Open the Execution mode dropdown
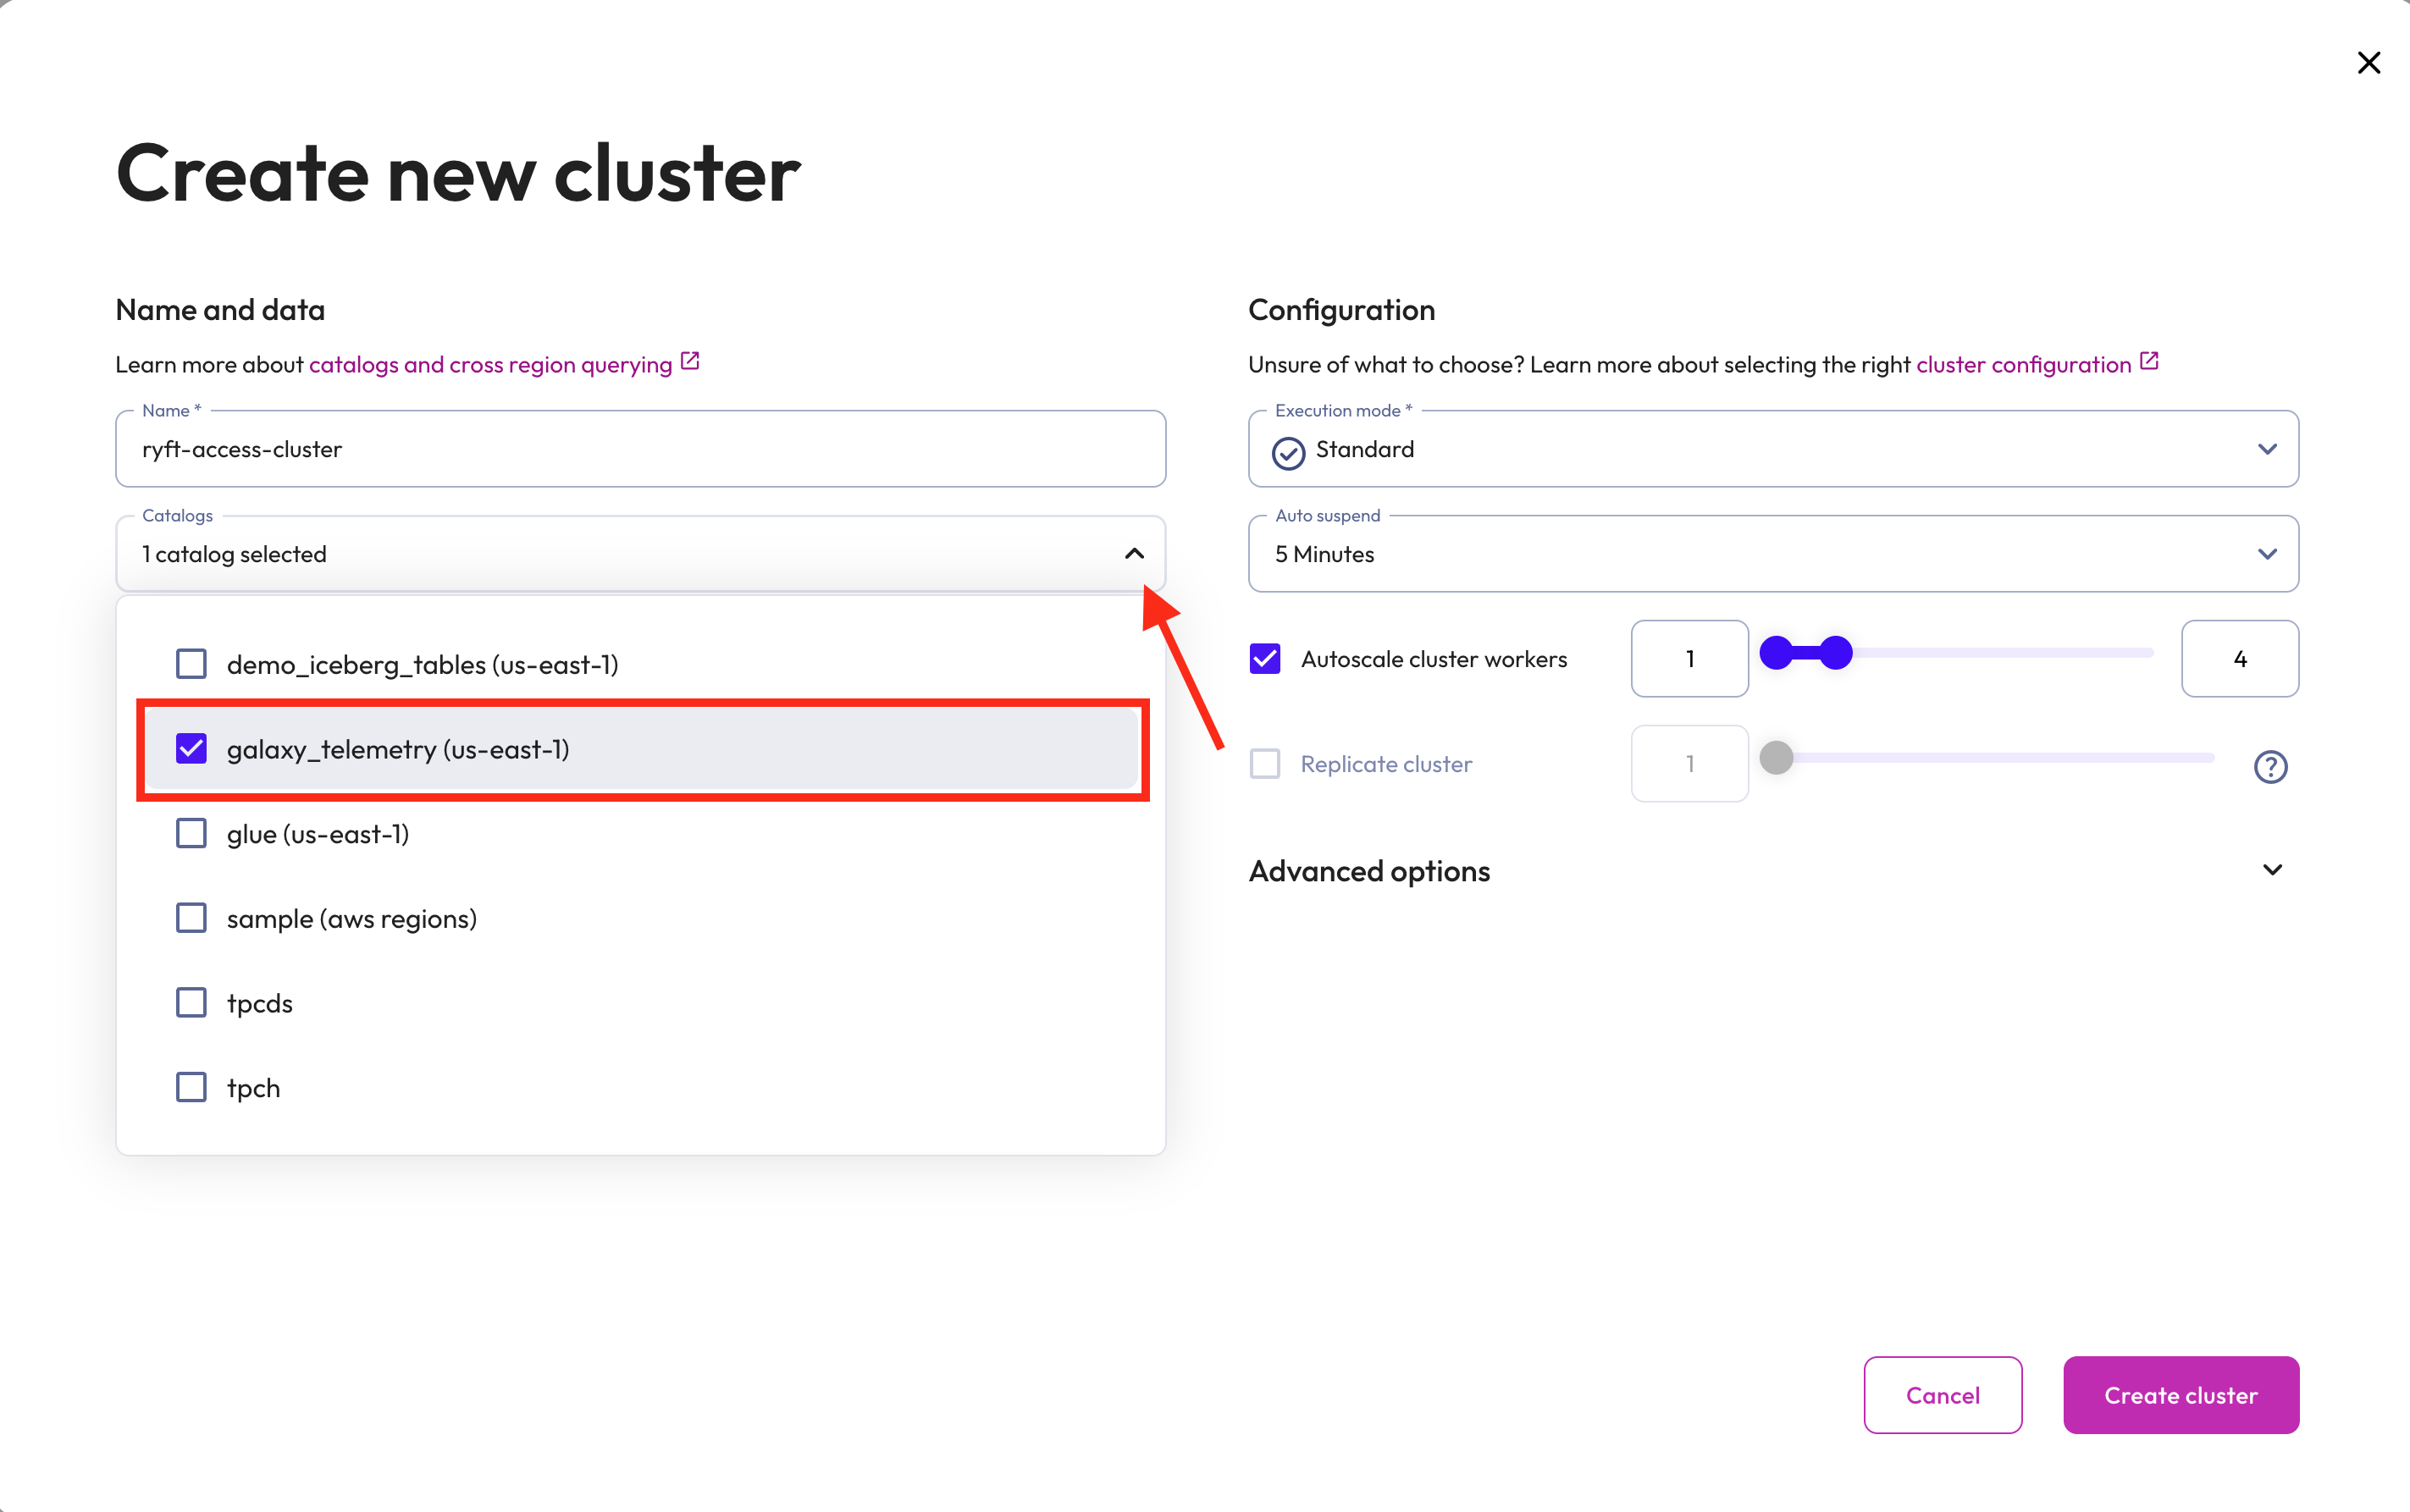Image resolution: width=2410 pixels, height=1512 pixels. (x=1773, y=448)
